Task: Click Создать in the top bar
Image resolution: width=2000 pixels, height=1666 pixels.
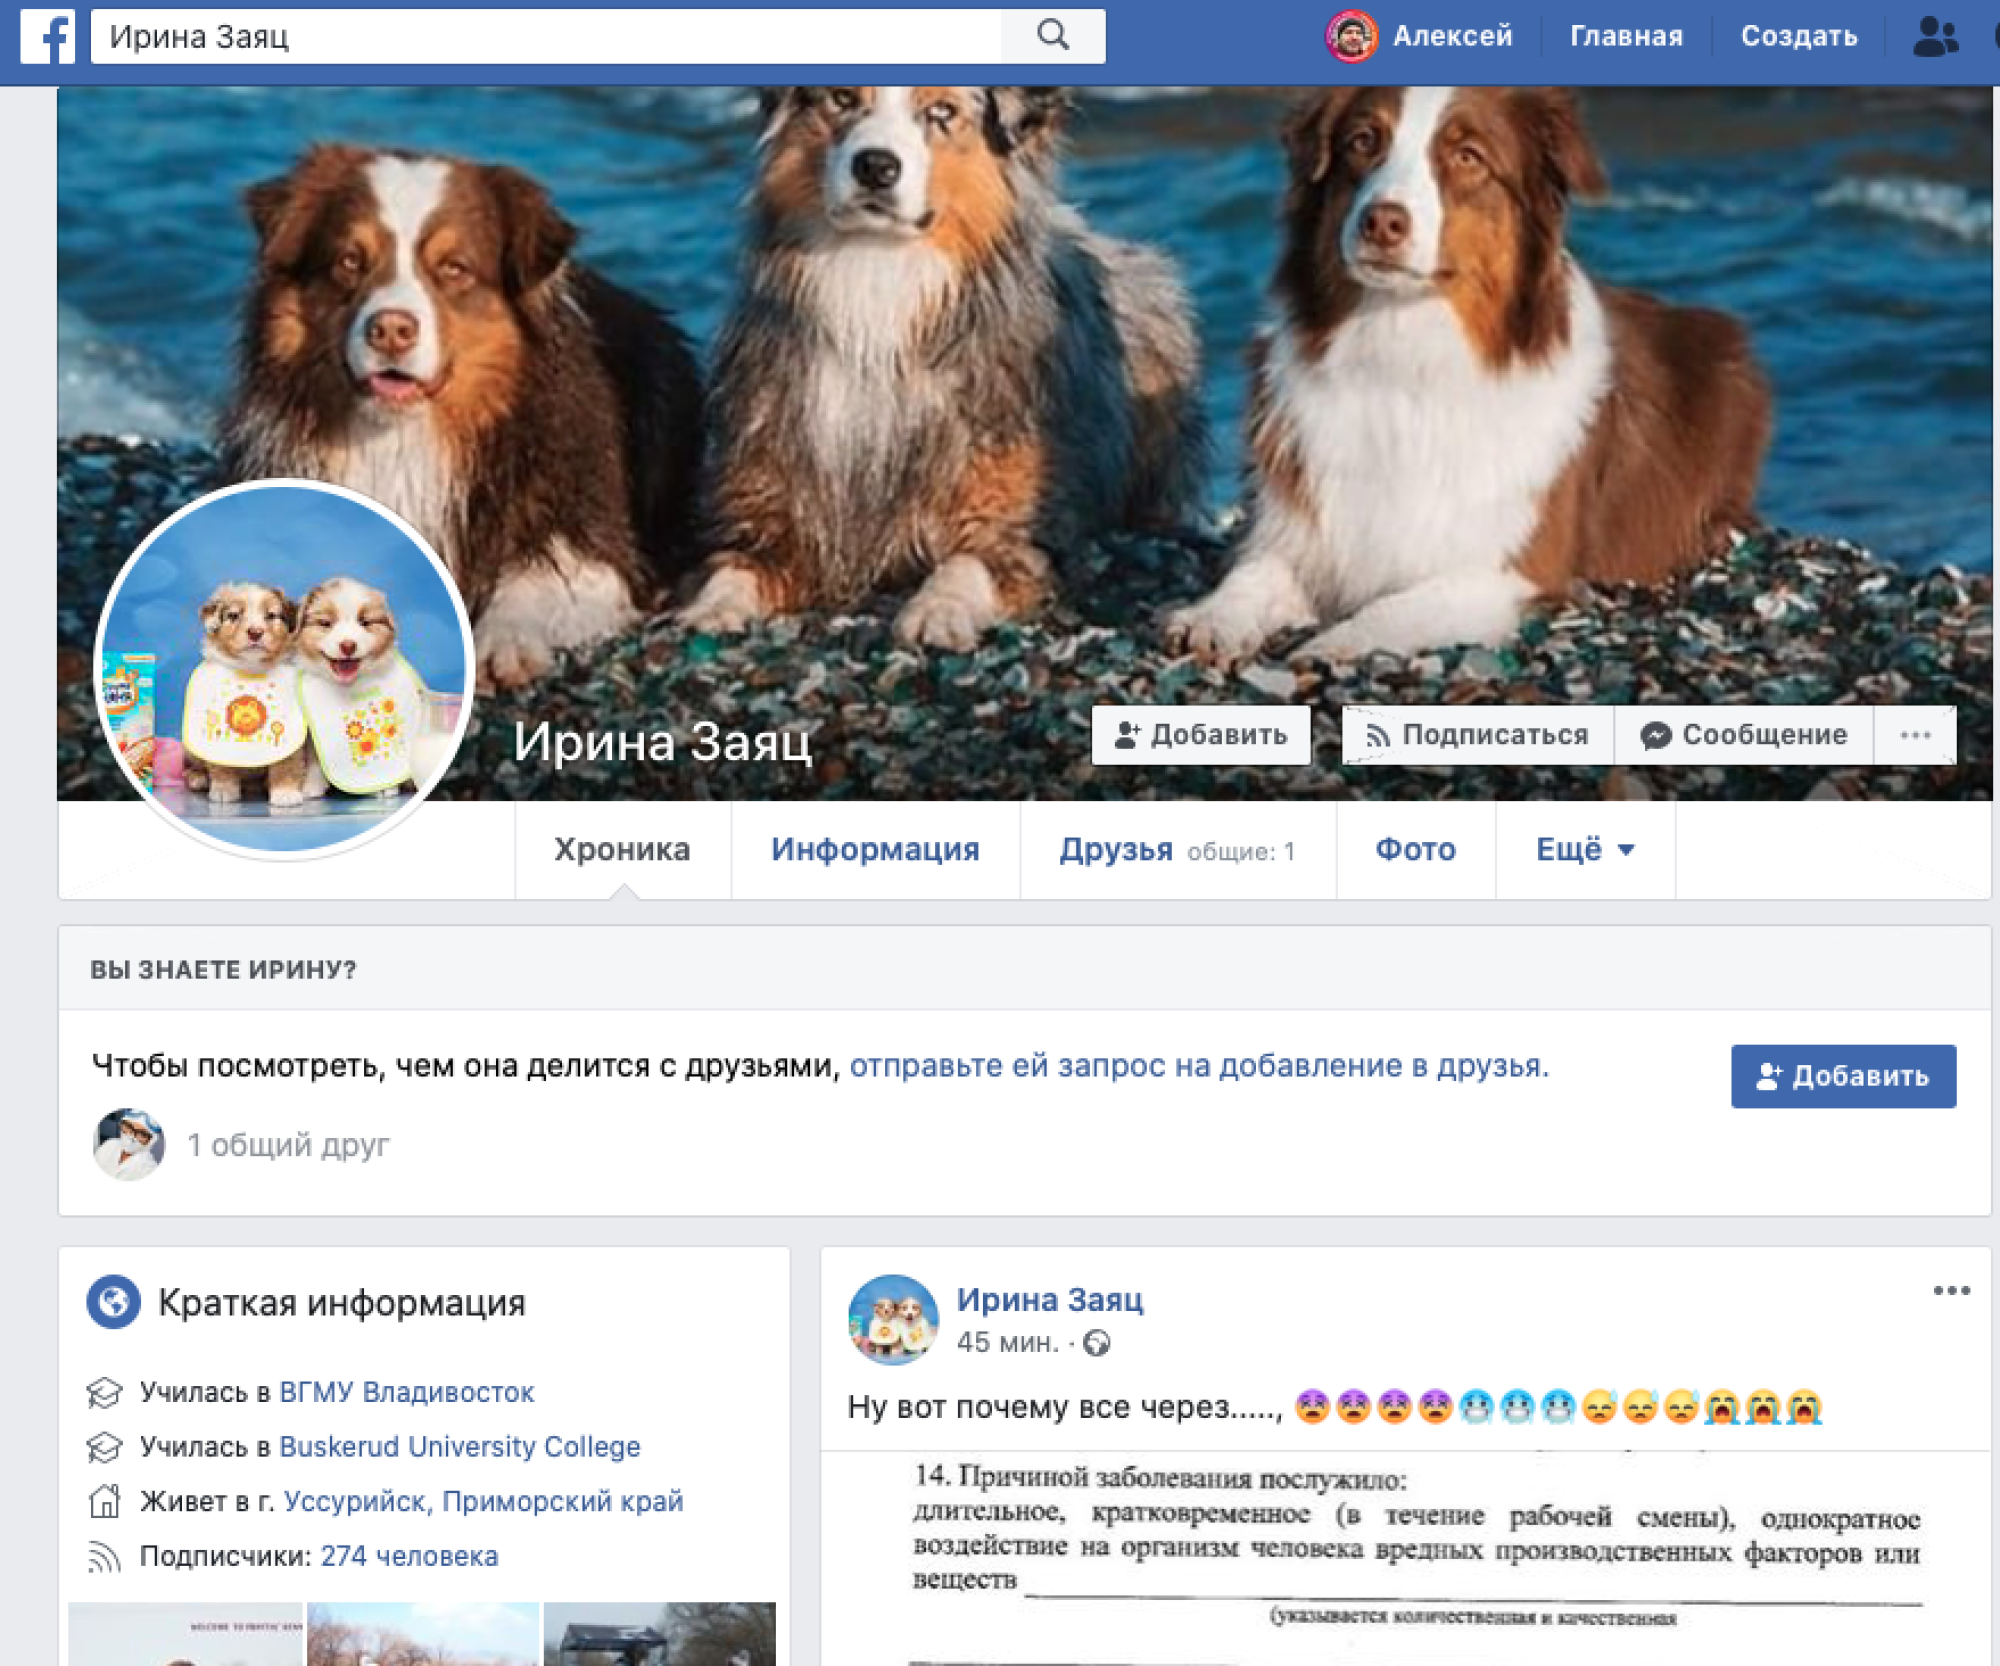Action: [x=1799, y=36]
